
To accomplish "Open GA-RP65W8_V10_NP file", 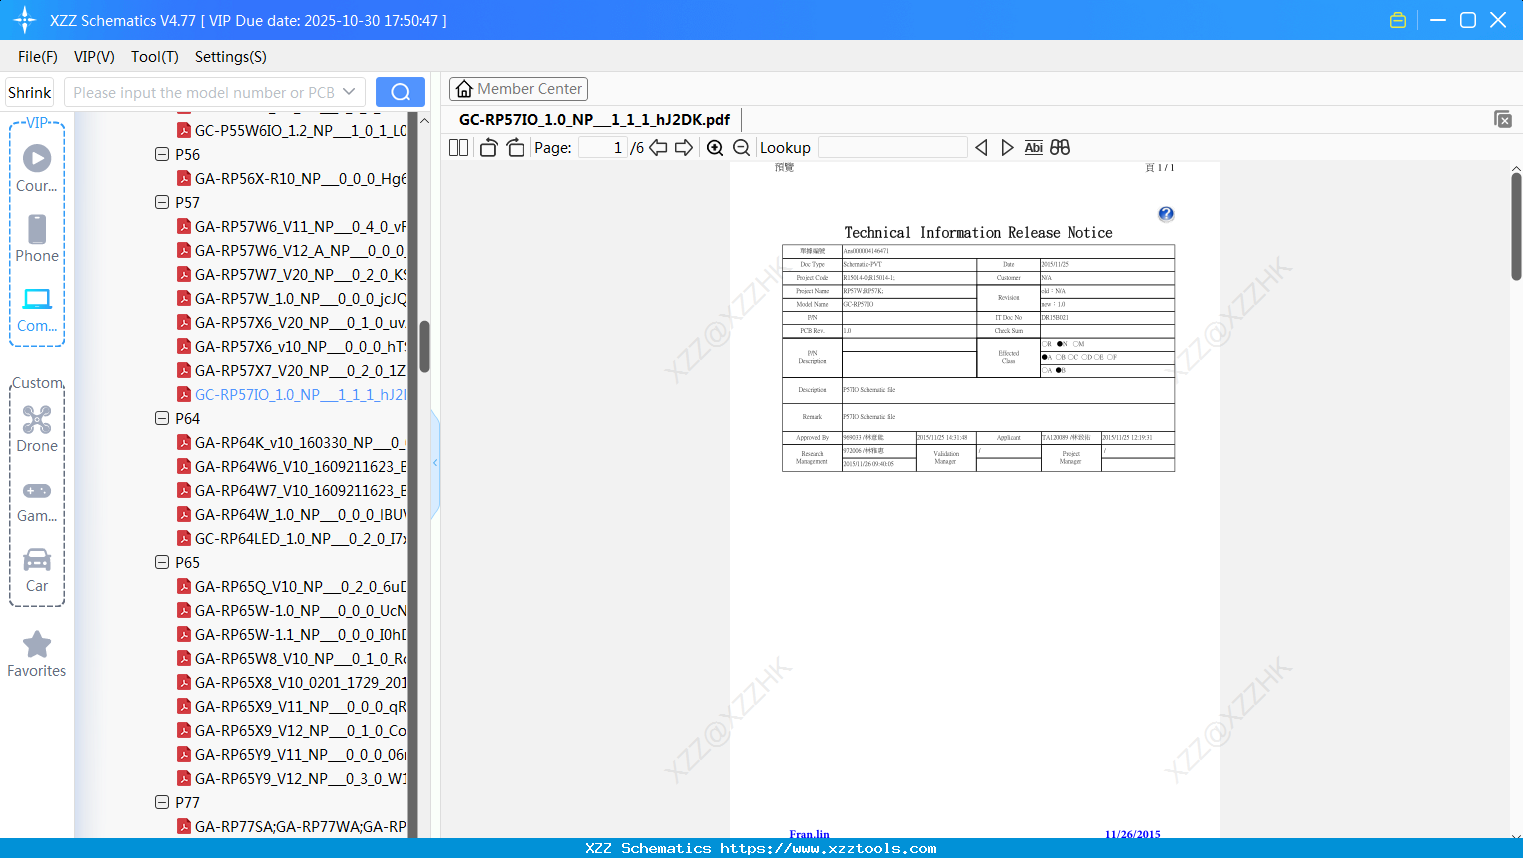I will coord(291,659).
